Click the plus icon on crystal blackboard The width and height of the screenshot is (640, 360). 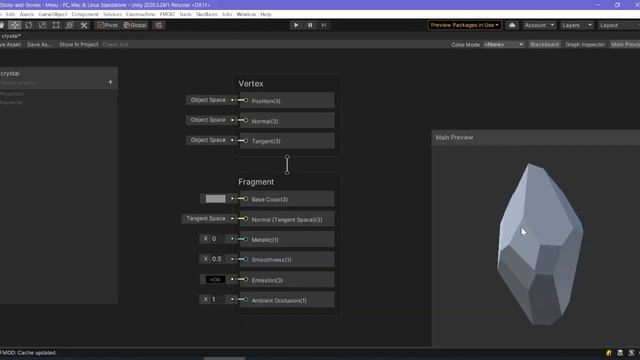[x=110, y=82]
